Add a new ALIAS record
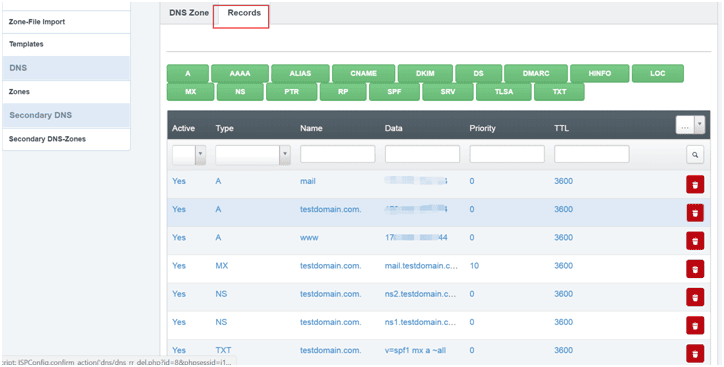This screenshot has height=367, width=724. click(300, 73)
